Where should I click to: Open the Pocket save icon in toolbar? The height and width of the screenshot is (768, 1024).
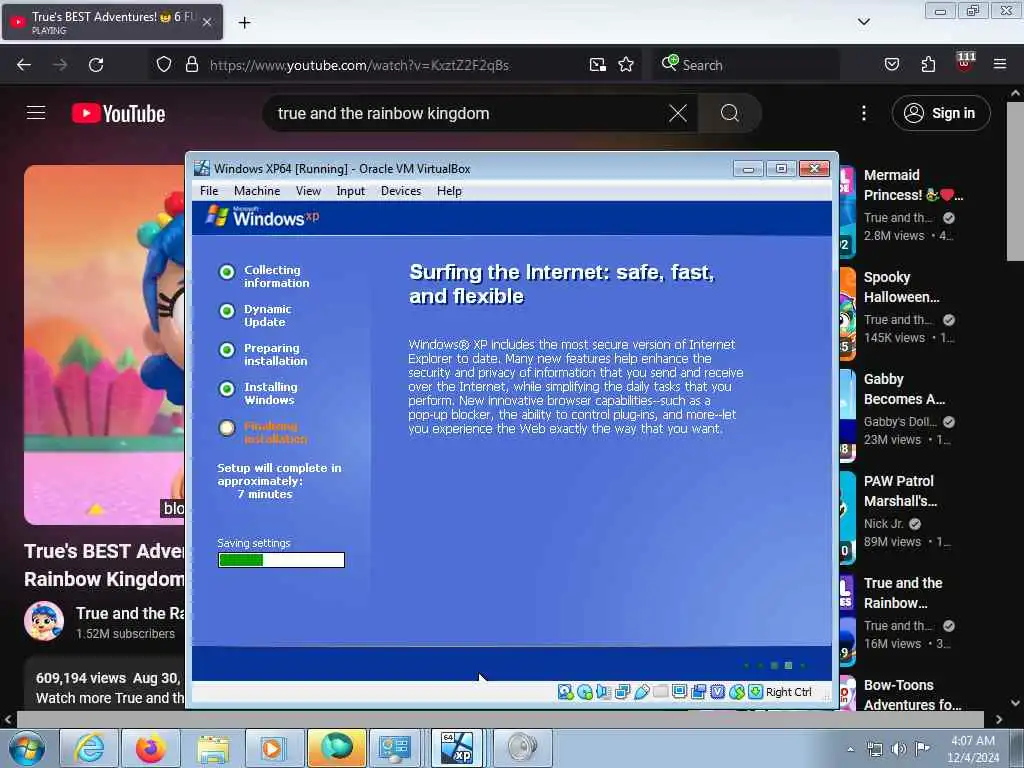click(891, 65)
